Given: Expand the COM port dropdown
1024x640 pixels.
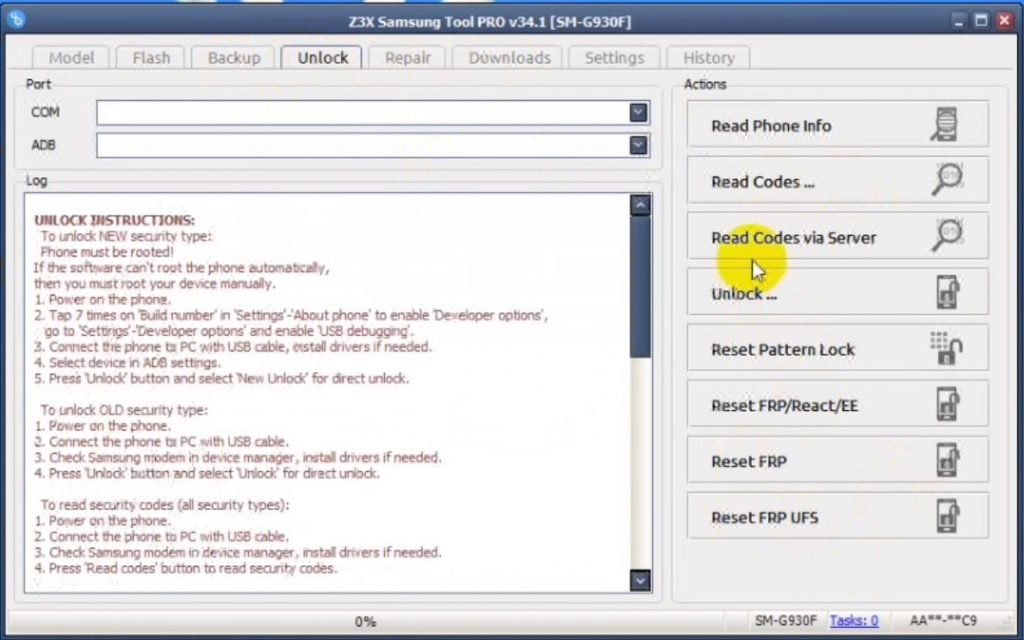Looking at the screenshot, I should 639,113.
